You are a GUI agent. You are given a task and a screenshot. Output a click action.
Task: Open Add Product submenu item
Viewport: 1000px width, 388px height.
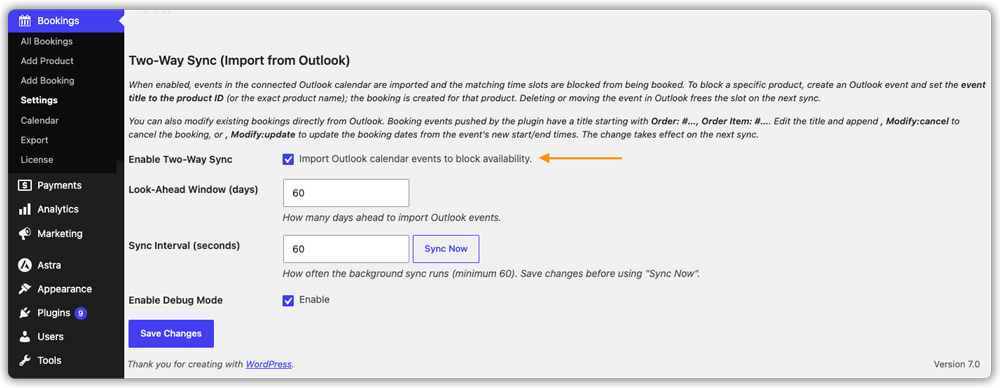pyautogui.click(x=47, y=61)
